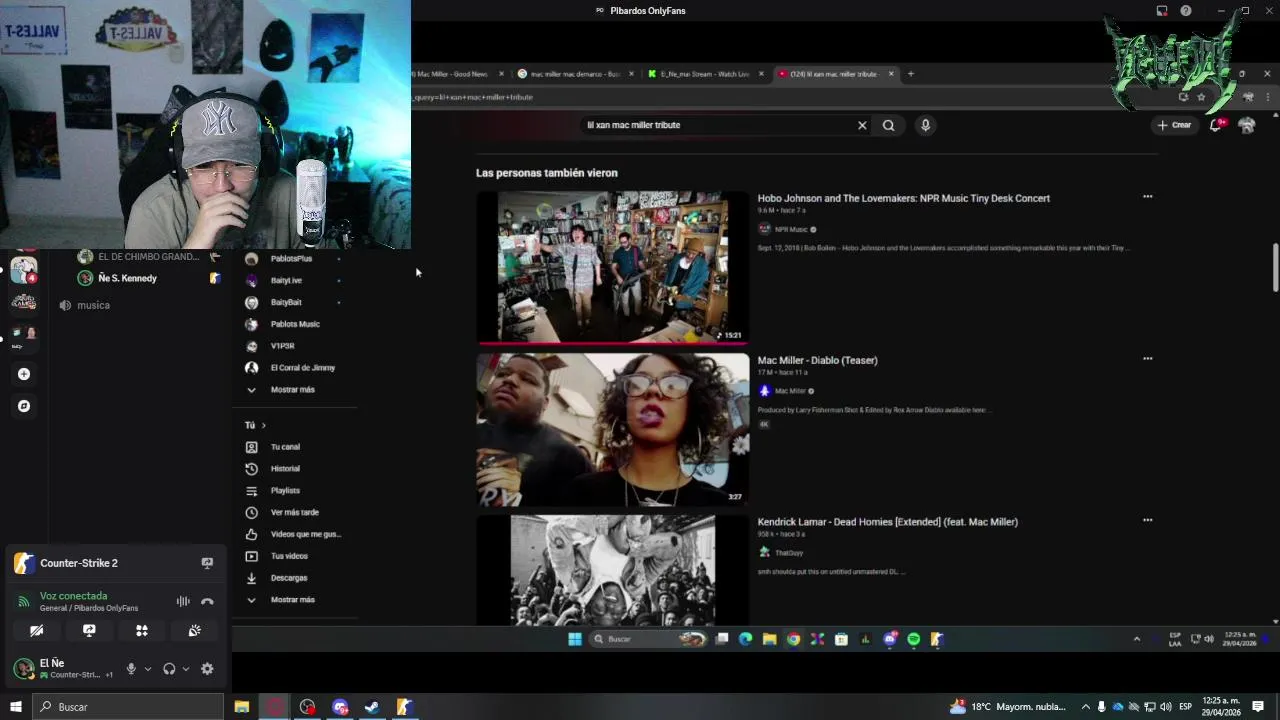
Task: Open the YouTube account avatar menu
Action: click(1247, 125)
